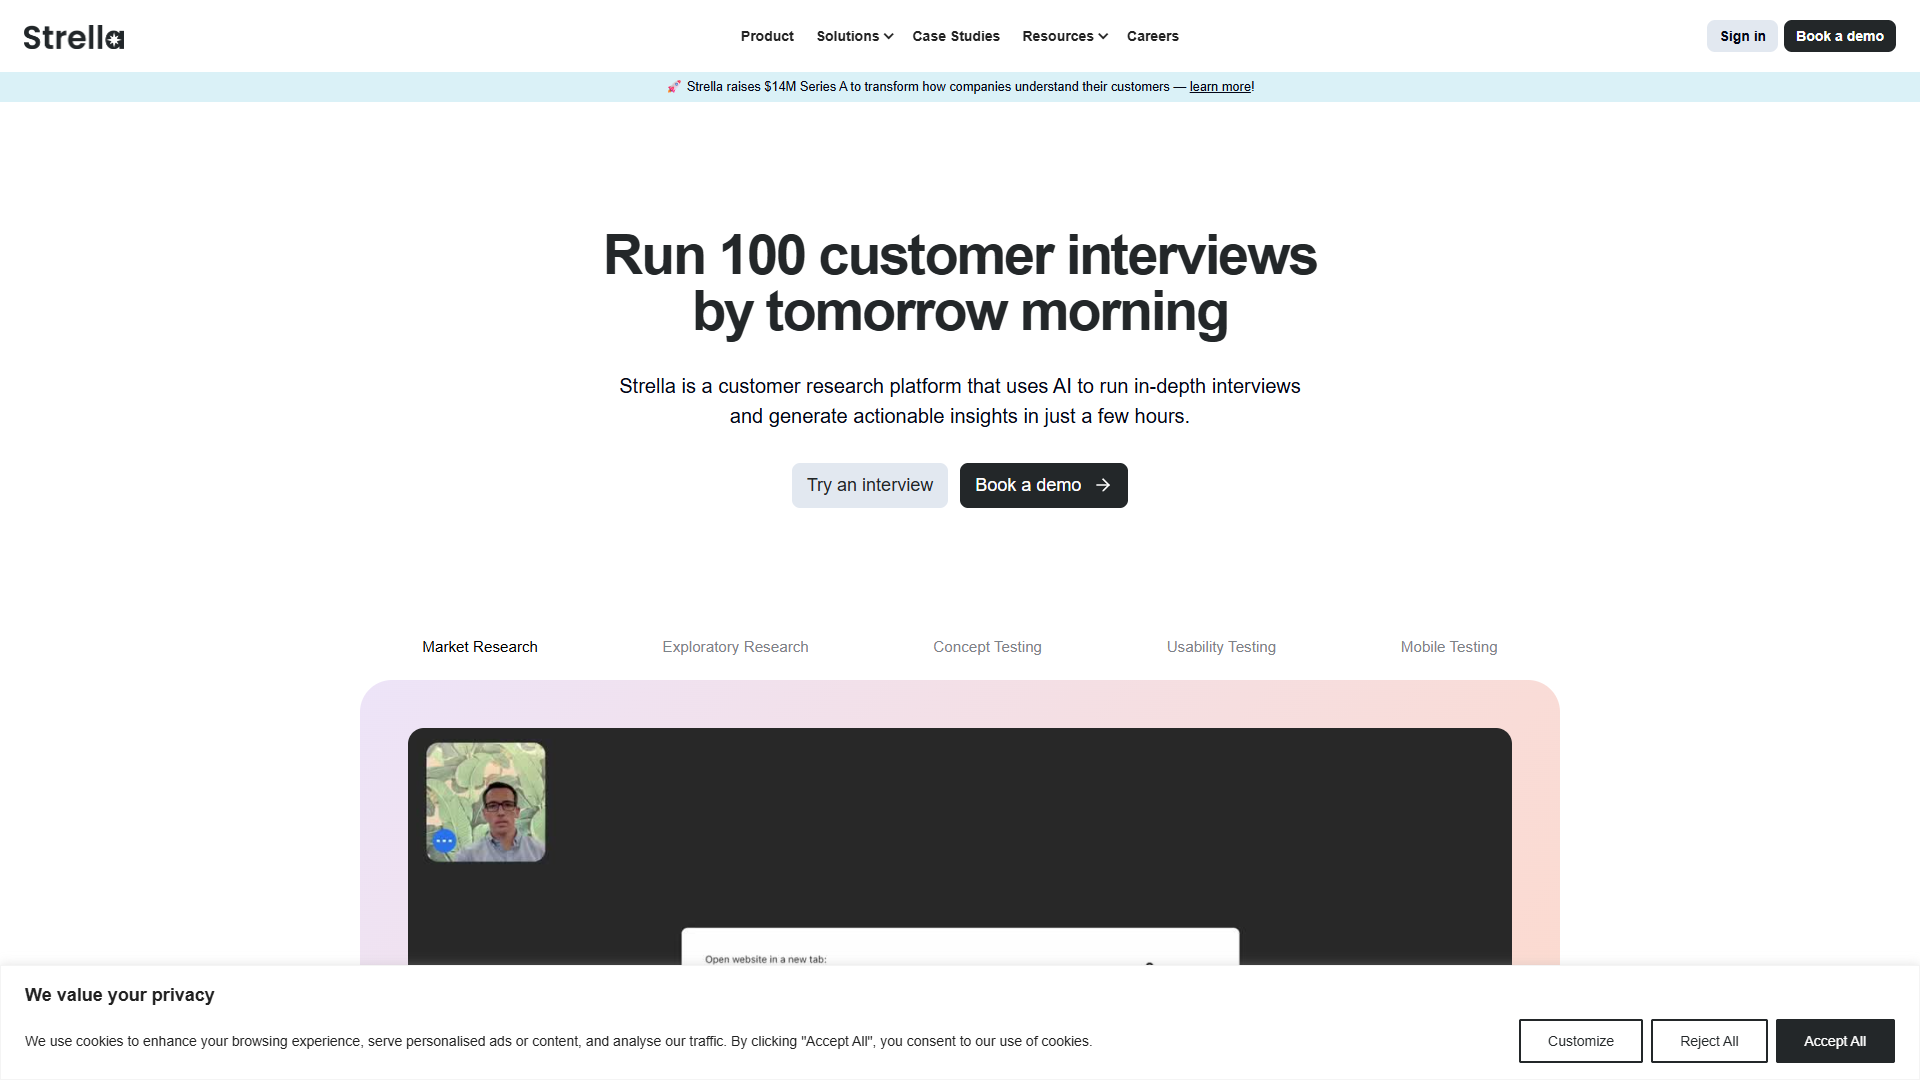
Task: Switch to the Usability Testing tab
Action: pyautogui.click(x=1221, y=647)
